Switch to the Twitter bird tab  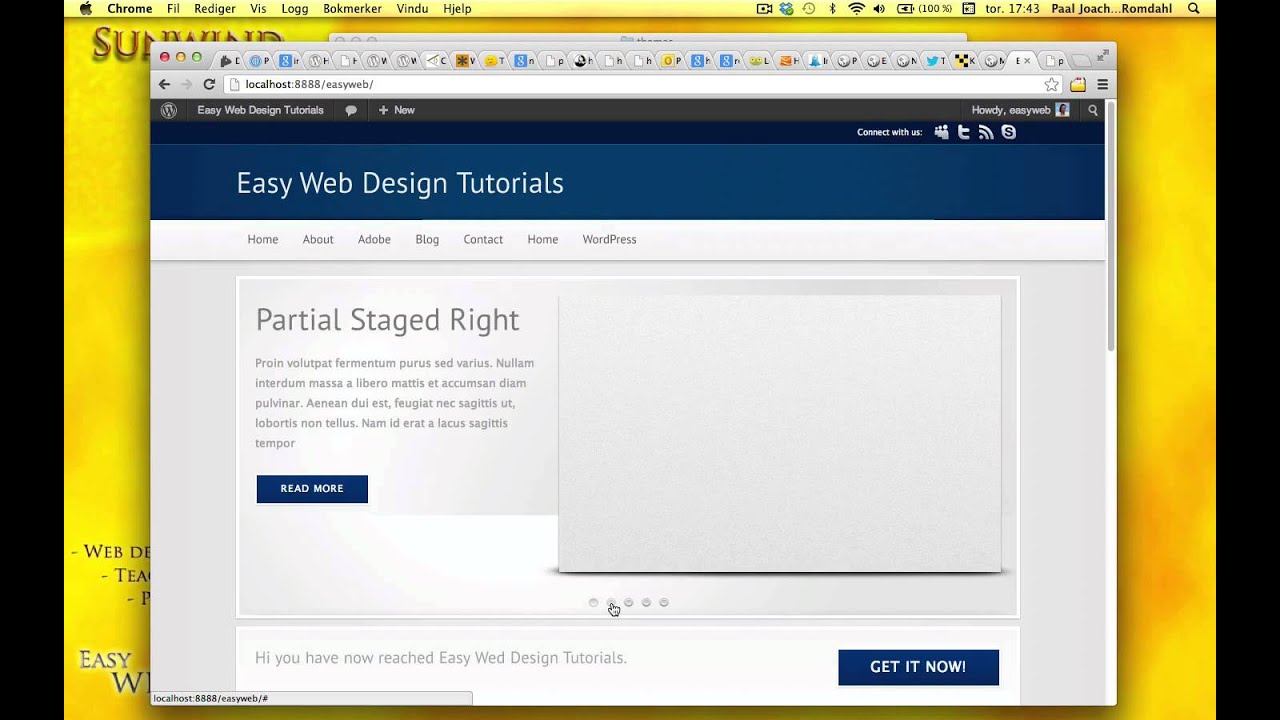click(x=936, y=60)
